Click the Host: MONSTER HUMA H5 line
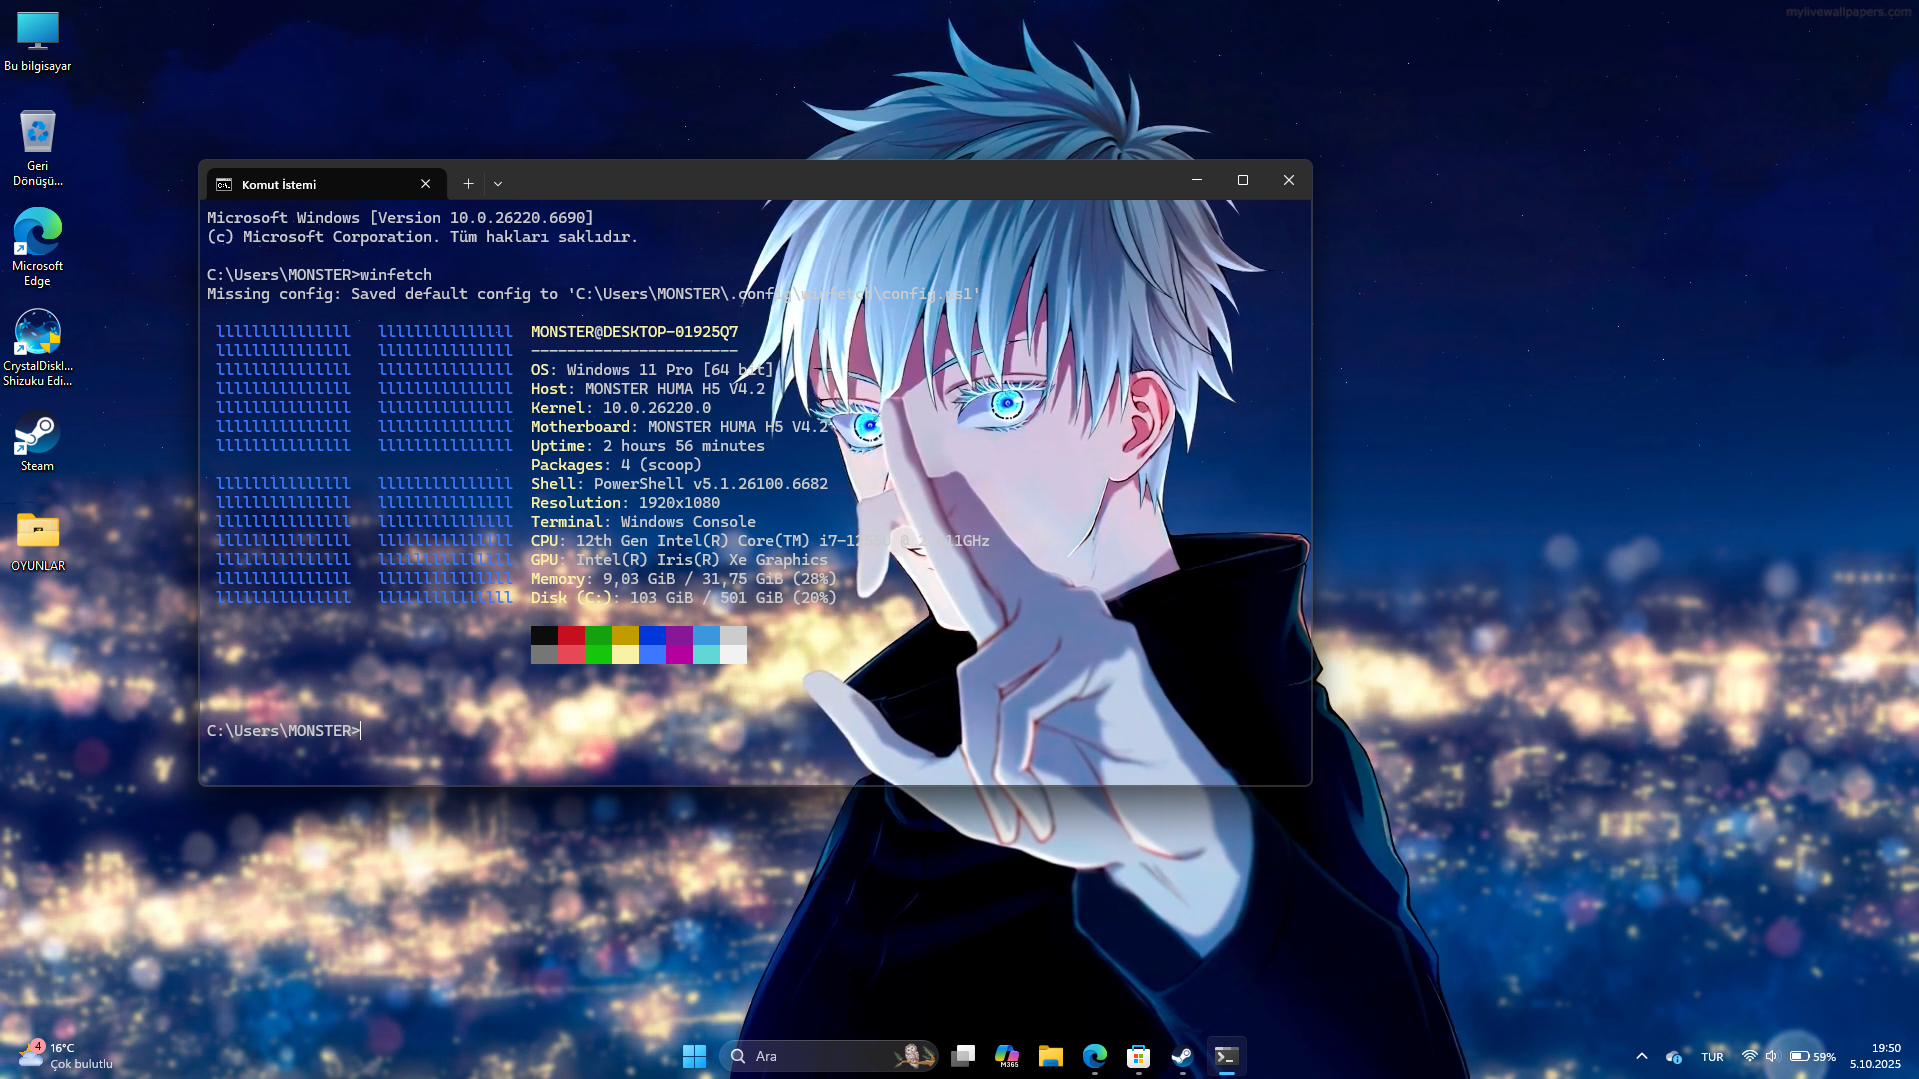Viewport: 1919px width, 1079px height. (x=648, y=388)
